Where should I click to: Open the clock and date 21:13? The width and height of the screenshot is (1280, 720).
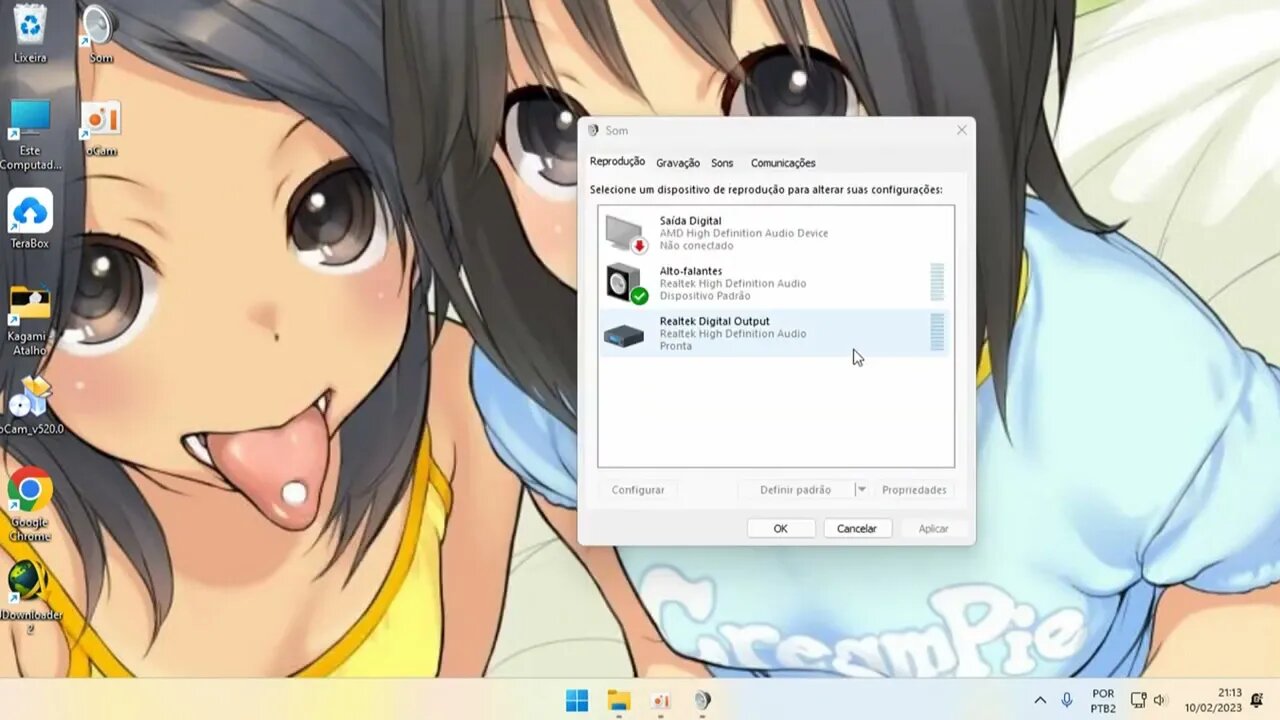pos(1213,701)
